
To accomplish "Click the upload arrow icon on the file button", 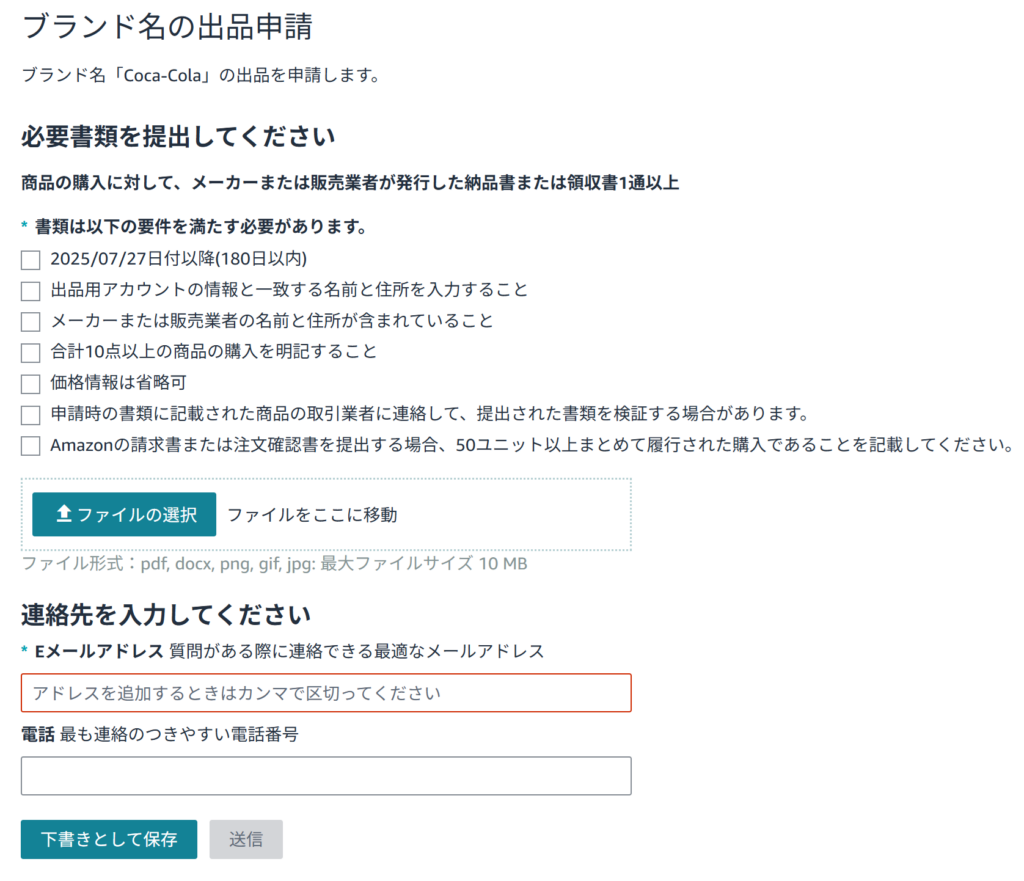I will tap(61, 514).
